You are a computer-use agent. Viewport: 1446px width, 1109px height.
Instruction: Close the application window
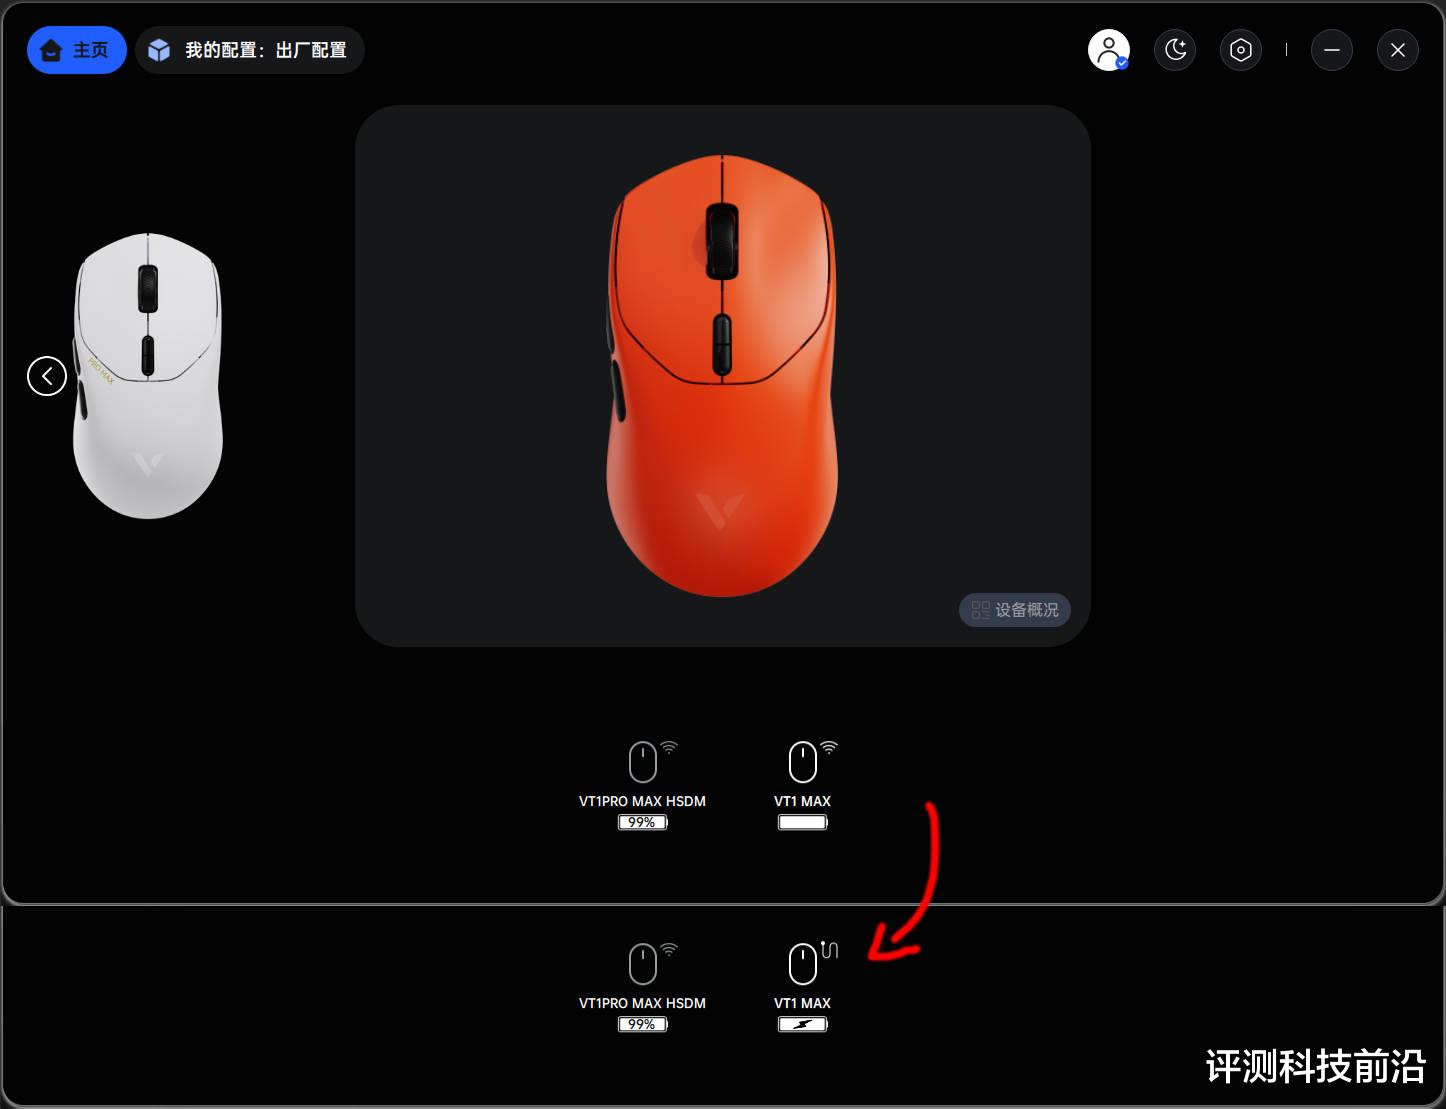point(1398,49)
